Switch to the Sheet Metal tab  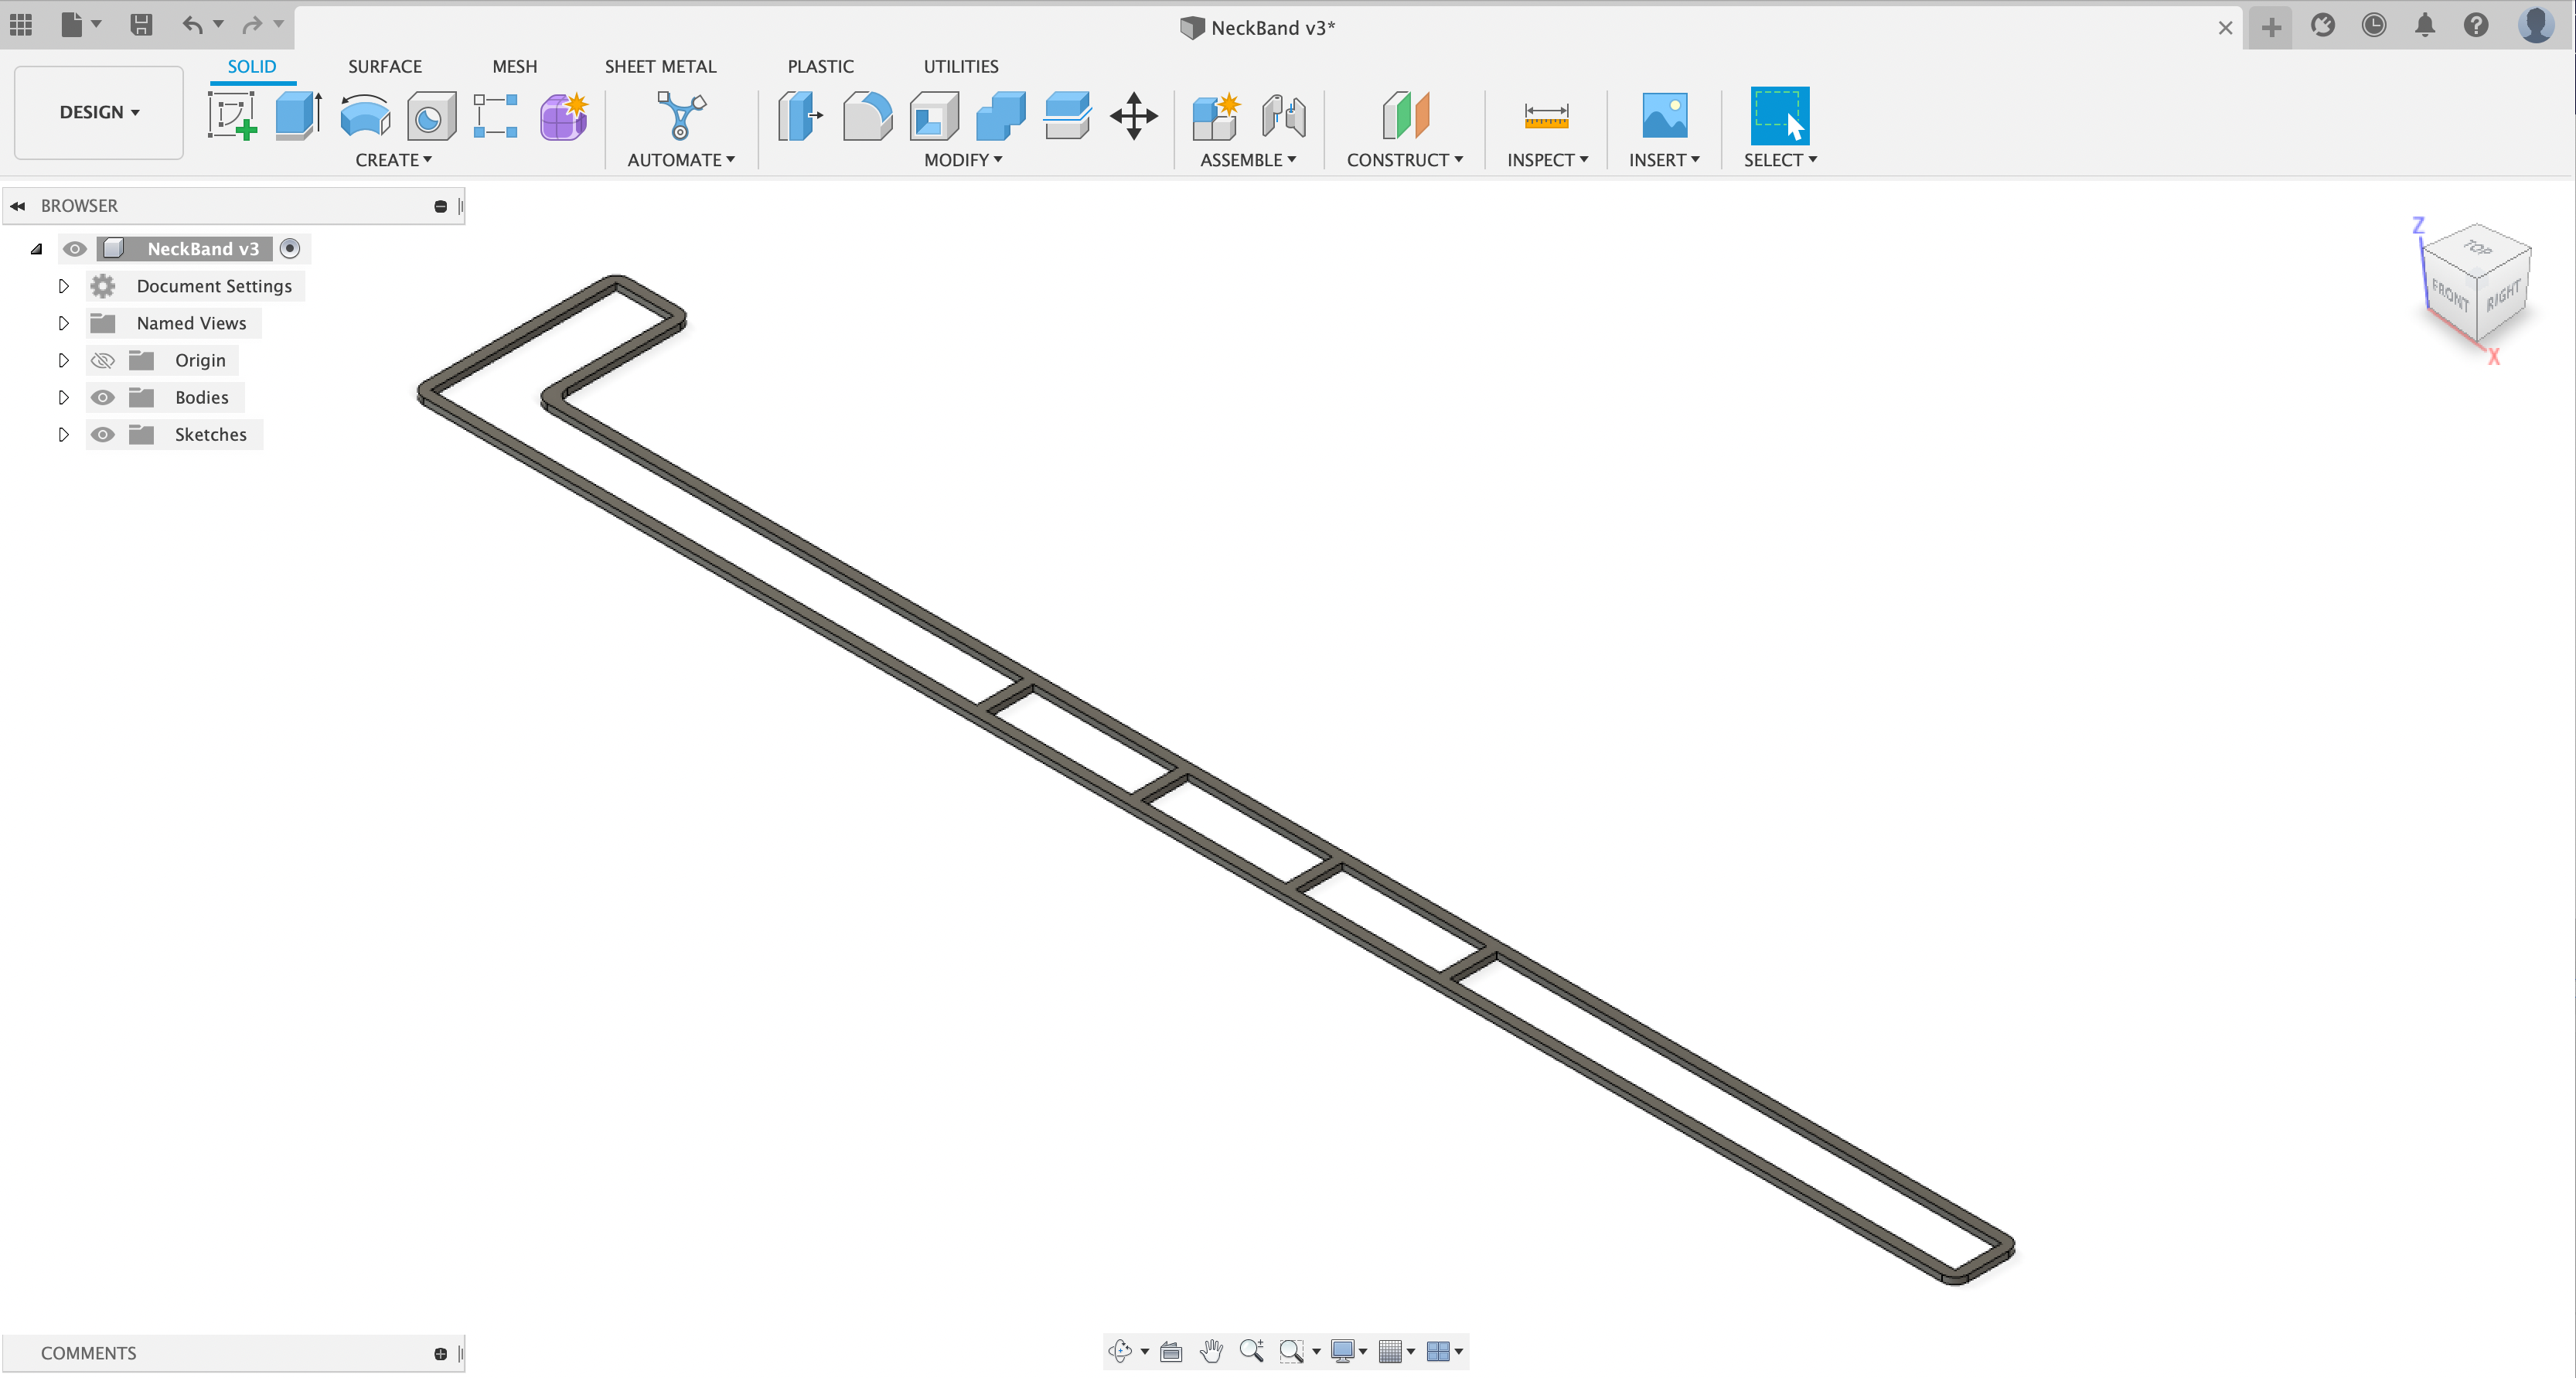(659, 65)
